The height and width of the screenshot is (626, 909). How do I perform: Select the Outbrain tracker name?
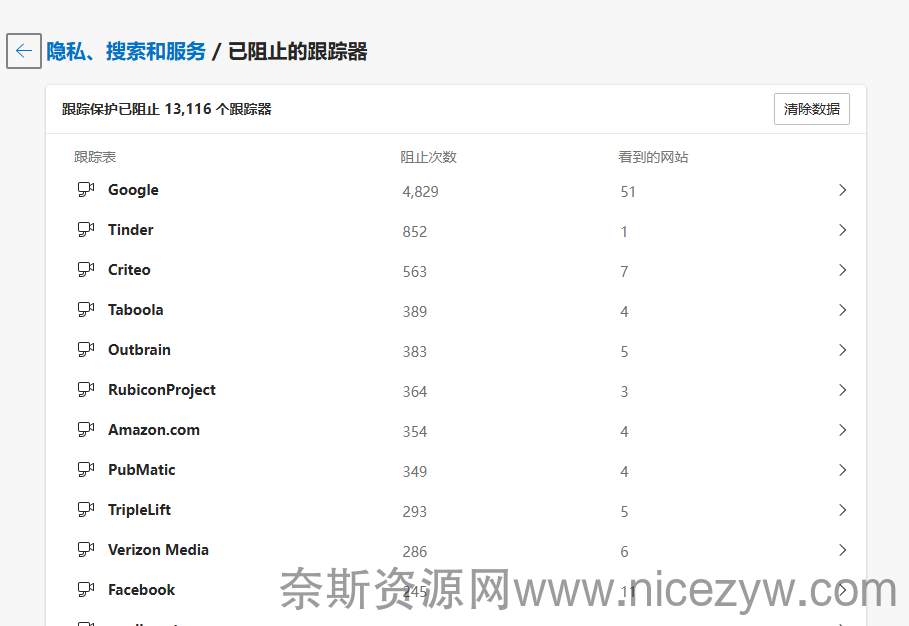pyautogui.click(x=139, y=350)
